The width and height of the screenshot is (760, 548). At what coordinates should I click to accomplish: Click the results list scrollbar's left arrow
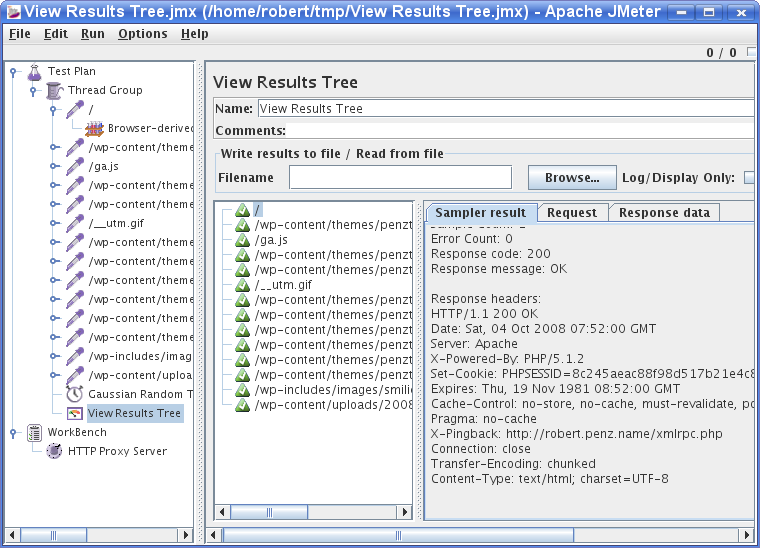pyautogui.click(x=222, y=512)
